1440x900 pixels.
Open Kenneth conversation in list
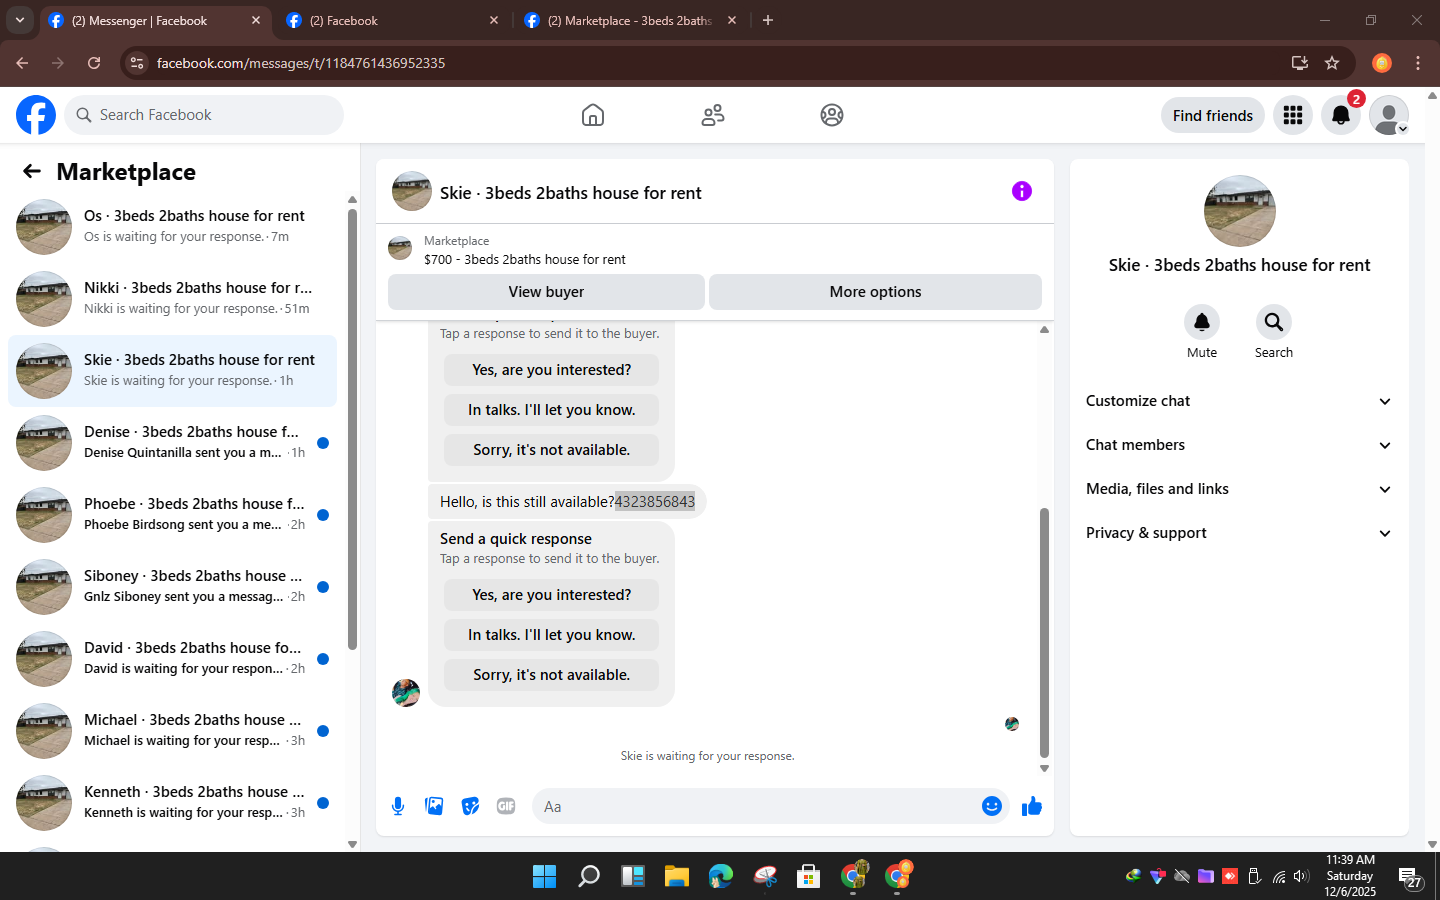click(x=172, y=803)
